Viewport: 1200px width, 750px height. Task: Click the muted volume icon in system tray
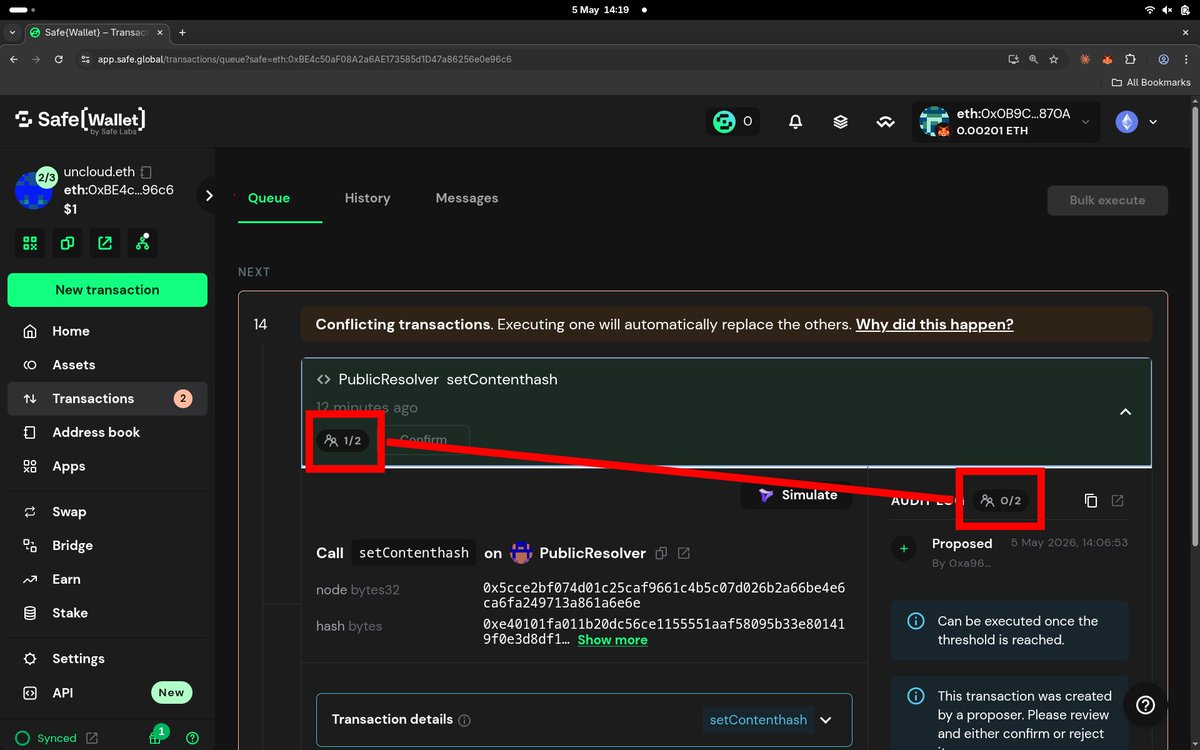pyautogui.click(x=1168, y=9)
